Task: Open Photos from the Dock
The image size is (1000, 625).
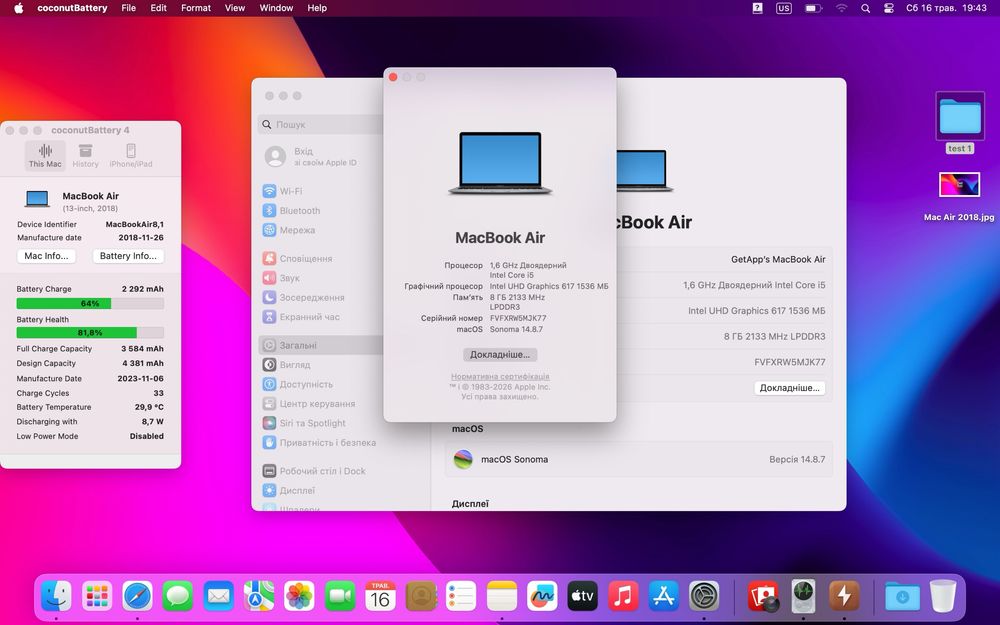Action: tap(299, 597)
